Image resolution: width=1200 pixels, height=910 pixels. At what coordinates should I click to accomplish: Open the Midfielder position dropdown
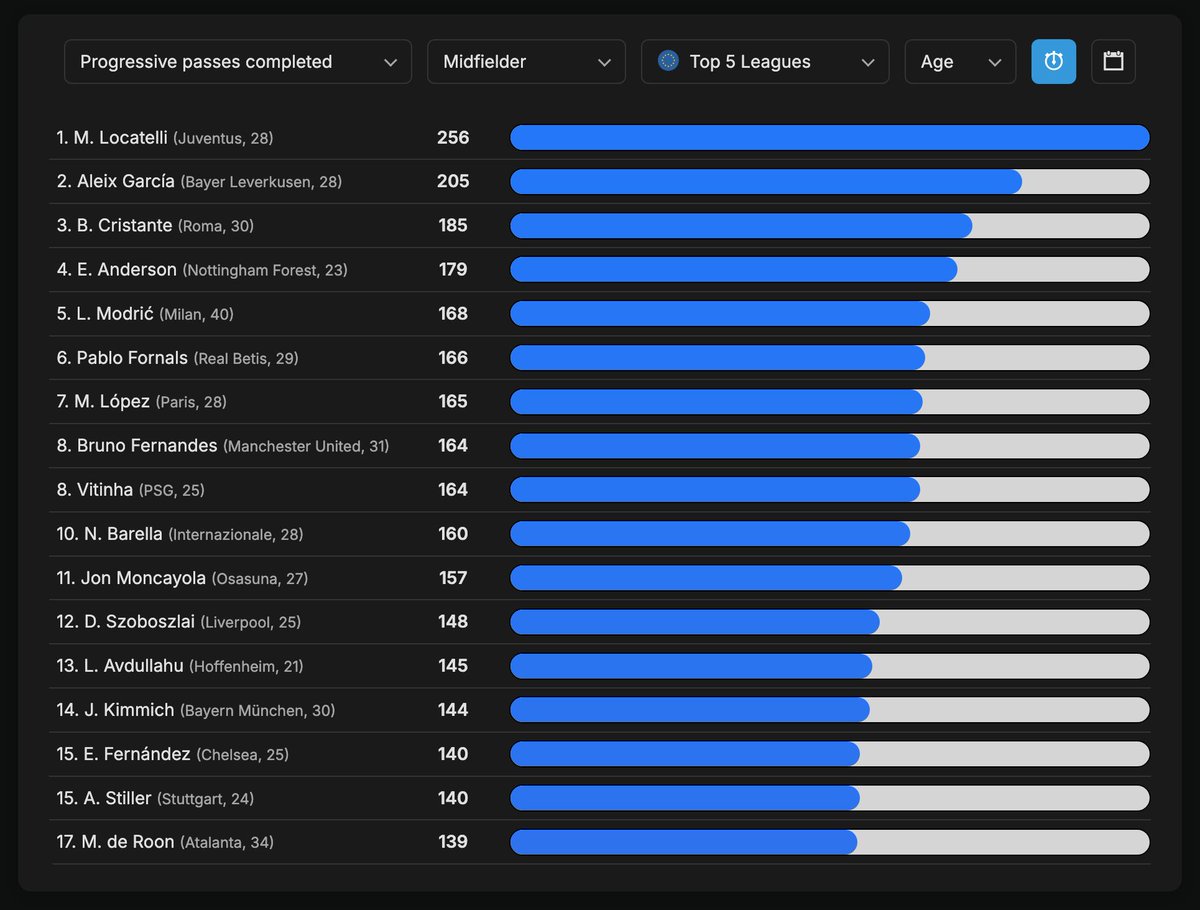coord(526,62)
